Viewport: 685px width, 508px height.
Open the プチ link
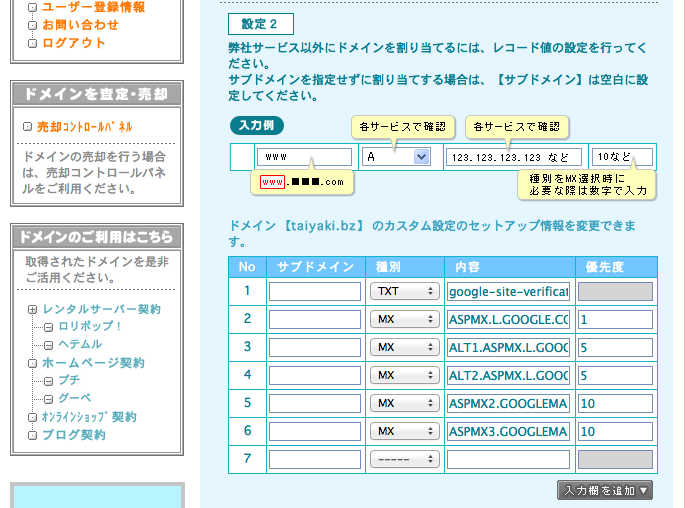tap(69, 380)
